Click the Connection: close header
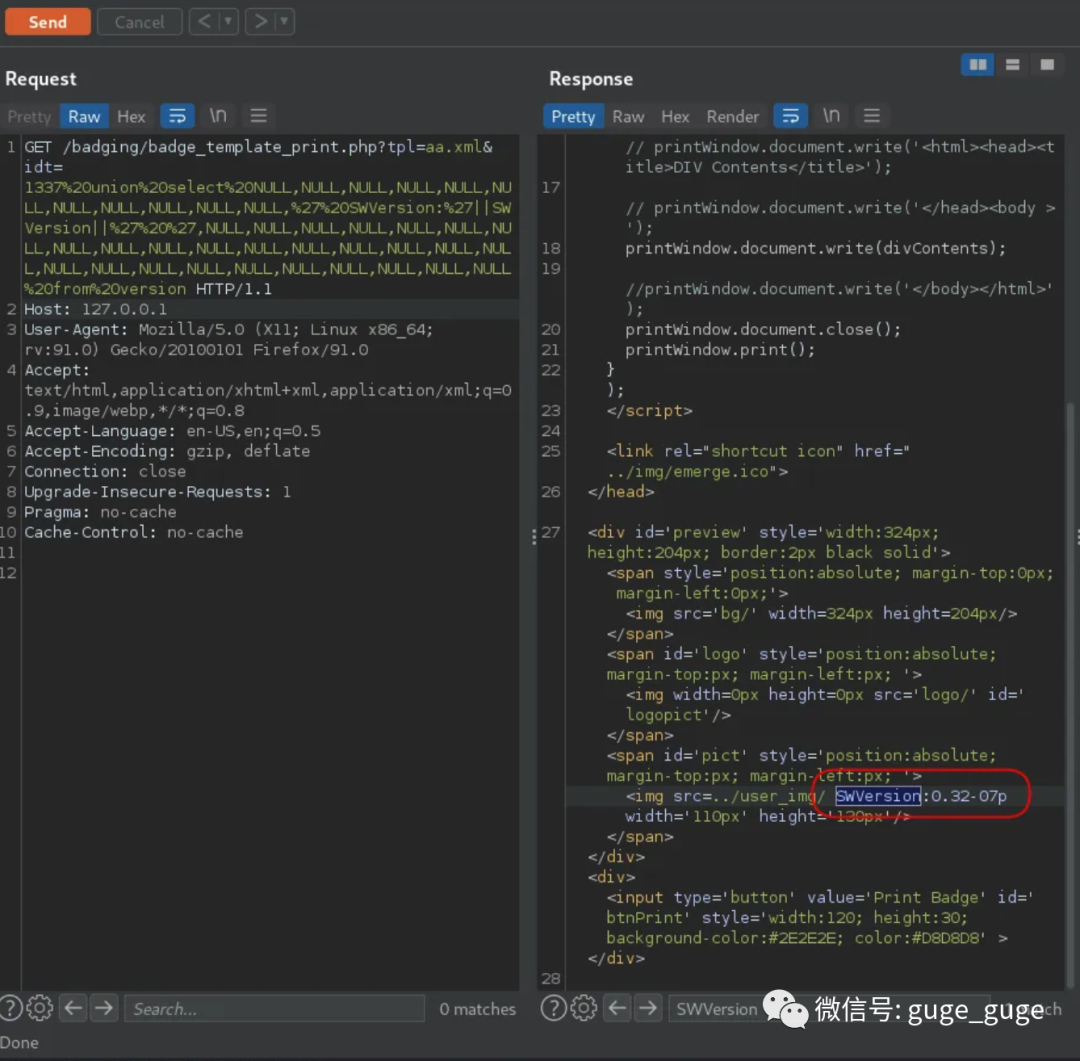The image size is (1080, 1061). pyautogui.click(x=105, y=471)
